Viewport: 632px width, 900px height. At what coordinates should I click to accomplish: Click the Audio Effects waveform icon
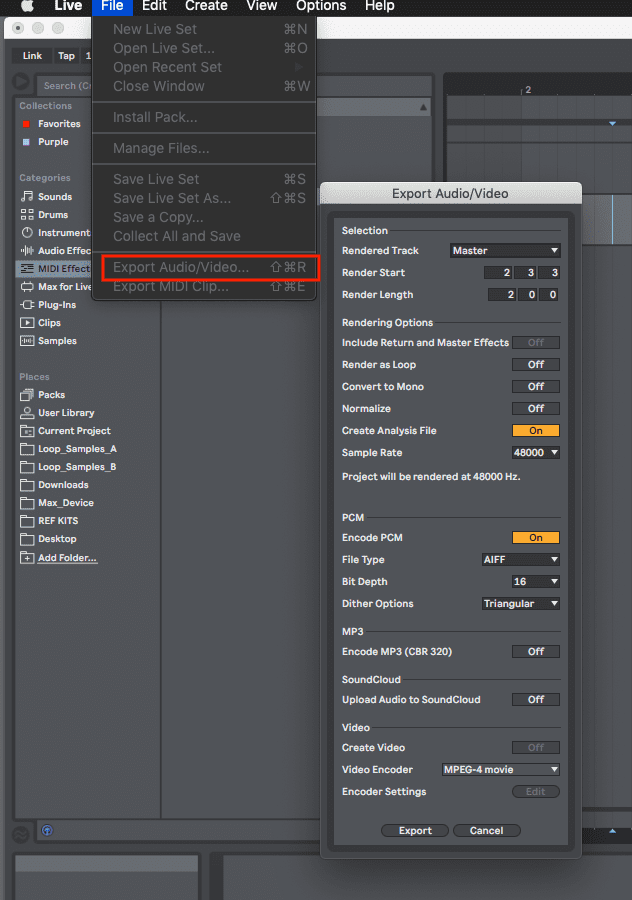(27, 251)
